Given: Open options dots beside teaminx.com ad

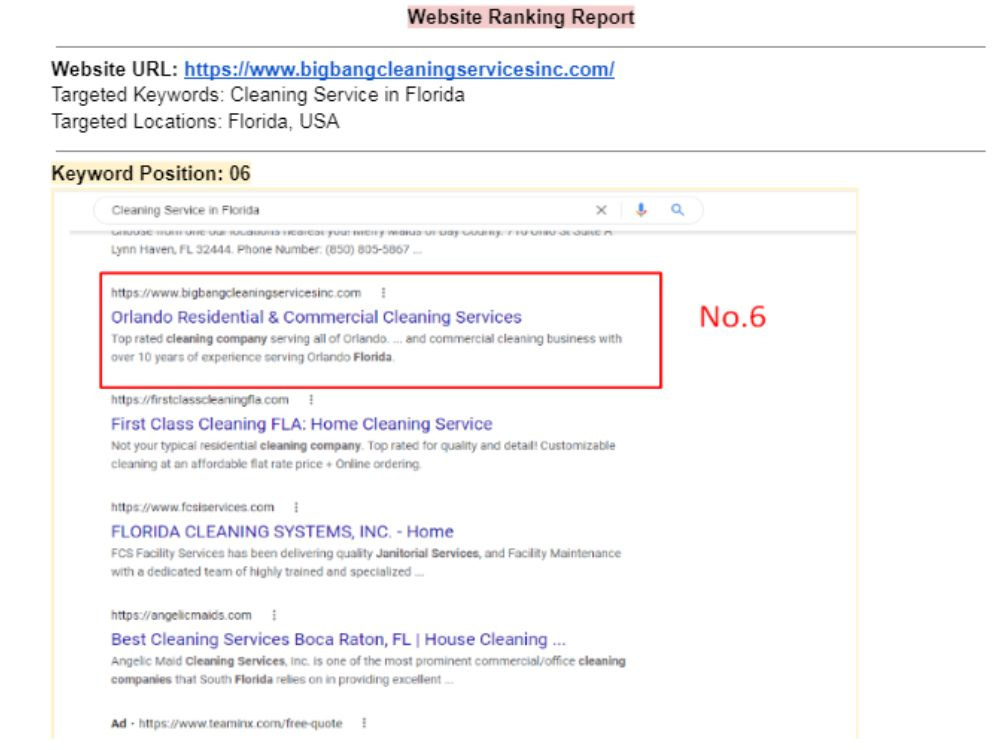Looking at the screenshot, I should tap(364, 723).
